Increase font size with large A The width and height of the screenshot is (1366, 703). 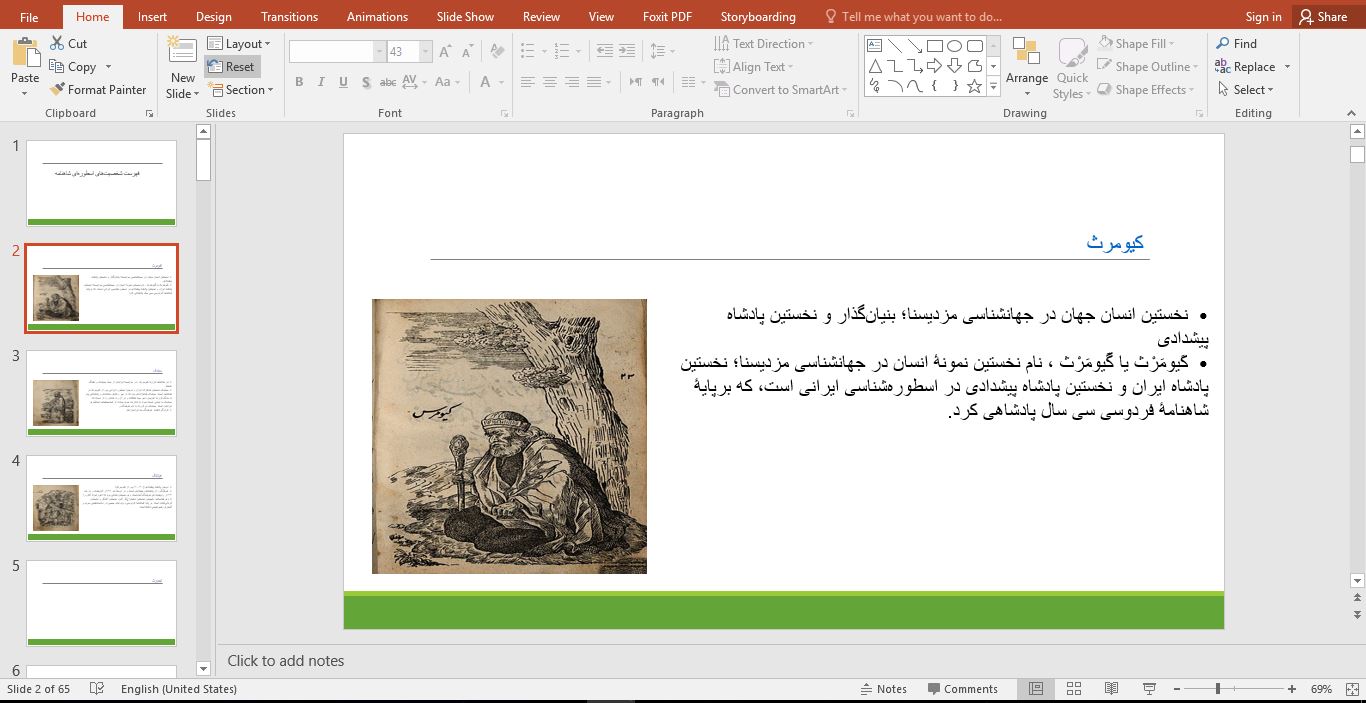coord(444,52)
